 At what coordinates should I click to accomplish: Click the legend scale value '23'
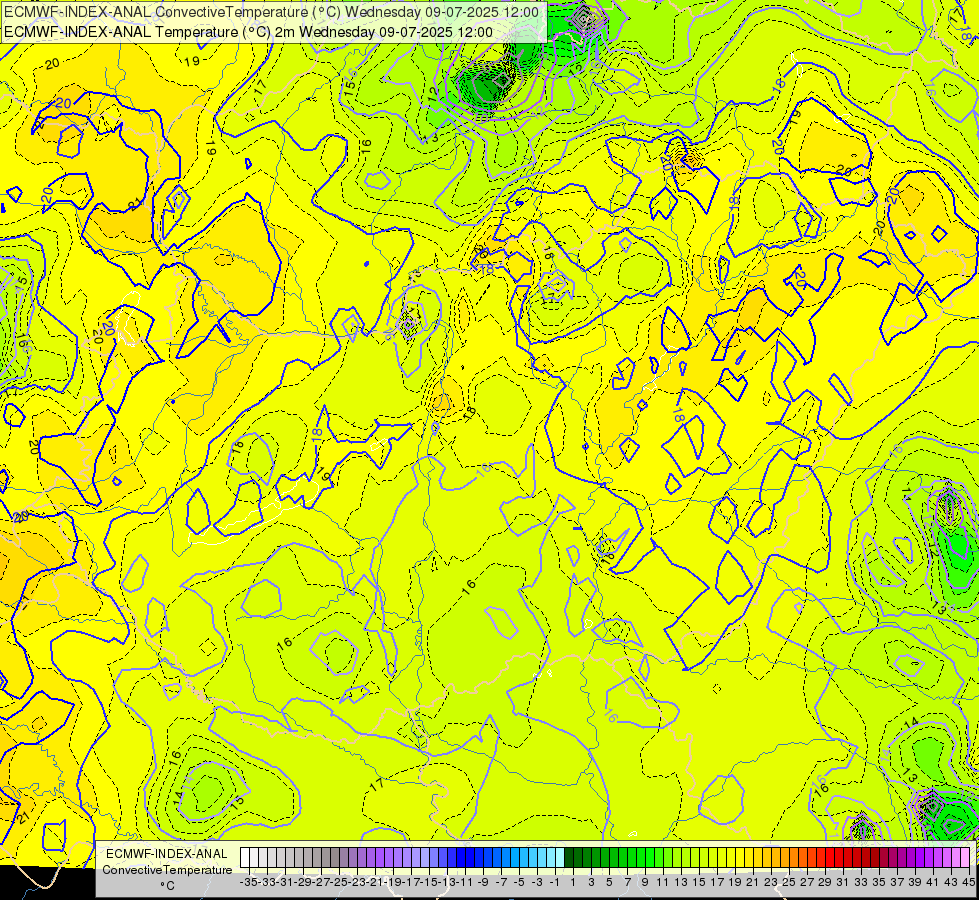pyautogui.click(x=772, y=882)
